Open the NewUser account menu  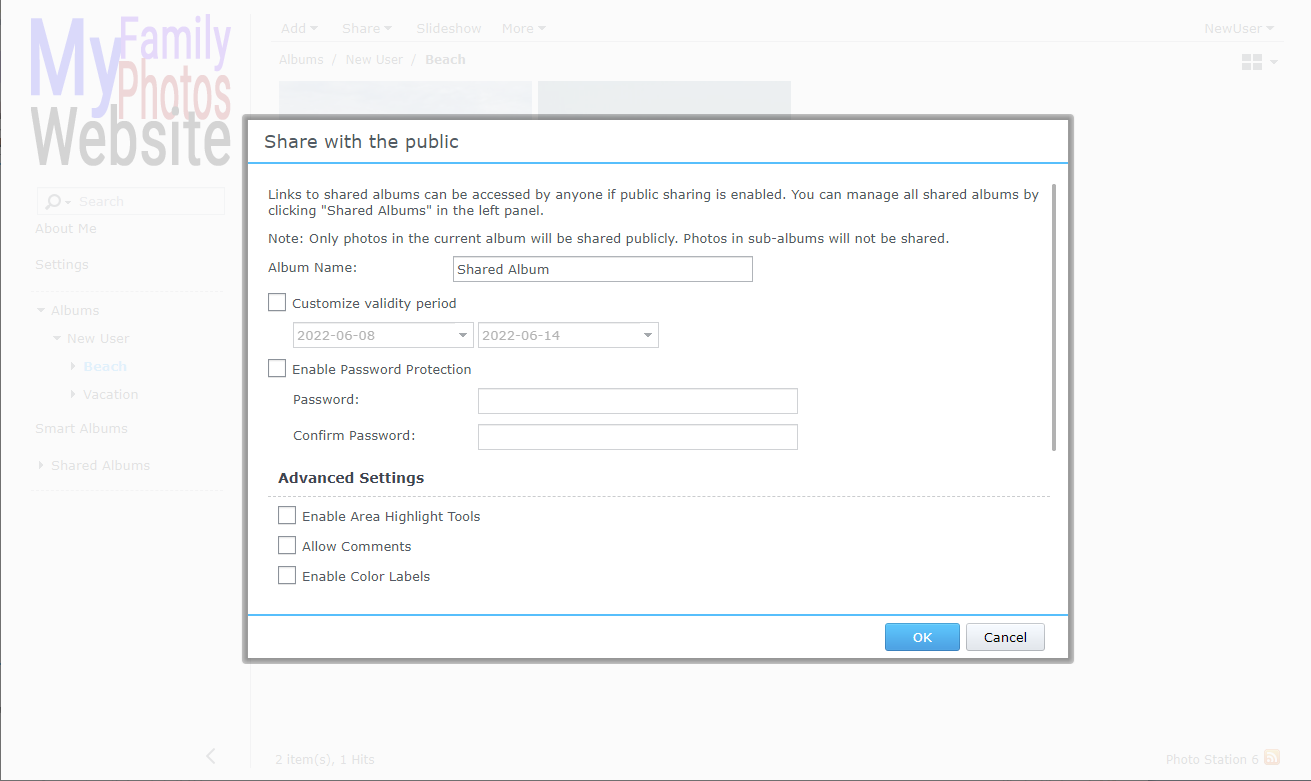1238,28
